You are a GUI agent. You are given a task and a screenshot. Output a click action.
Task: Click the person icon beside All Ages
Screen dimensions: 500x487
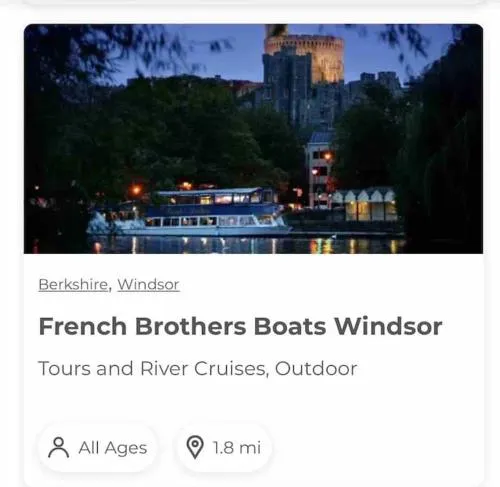tap(59, 448)
